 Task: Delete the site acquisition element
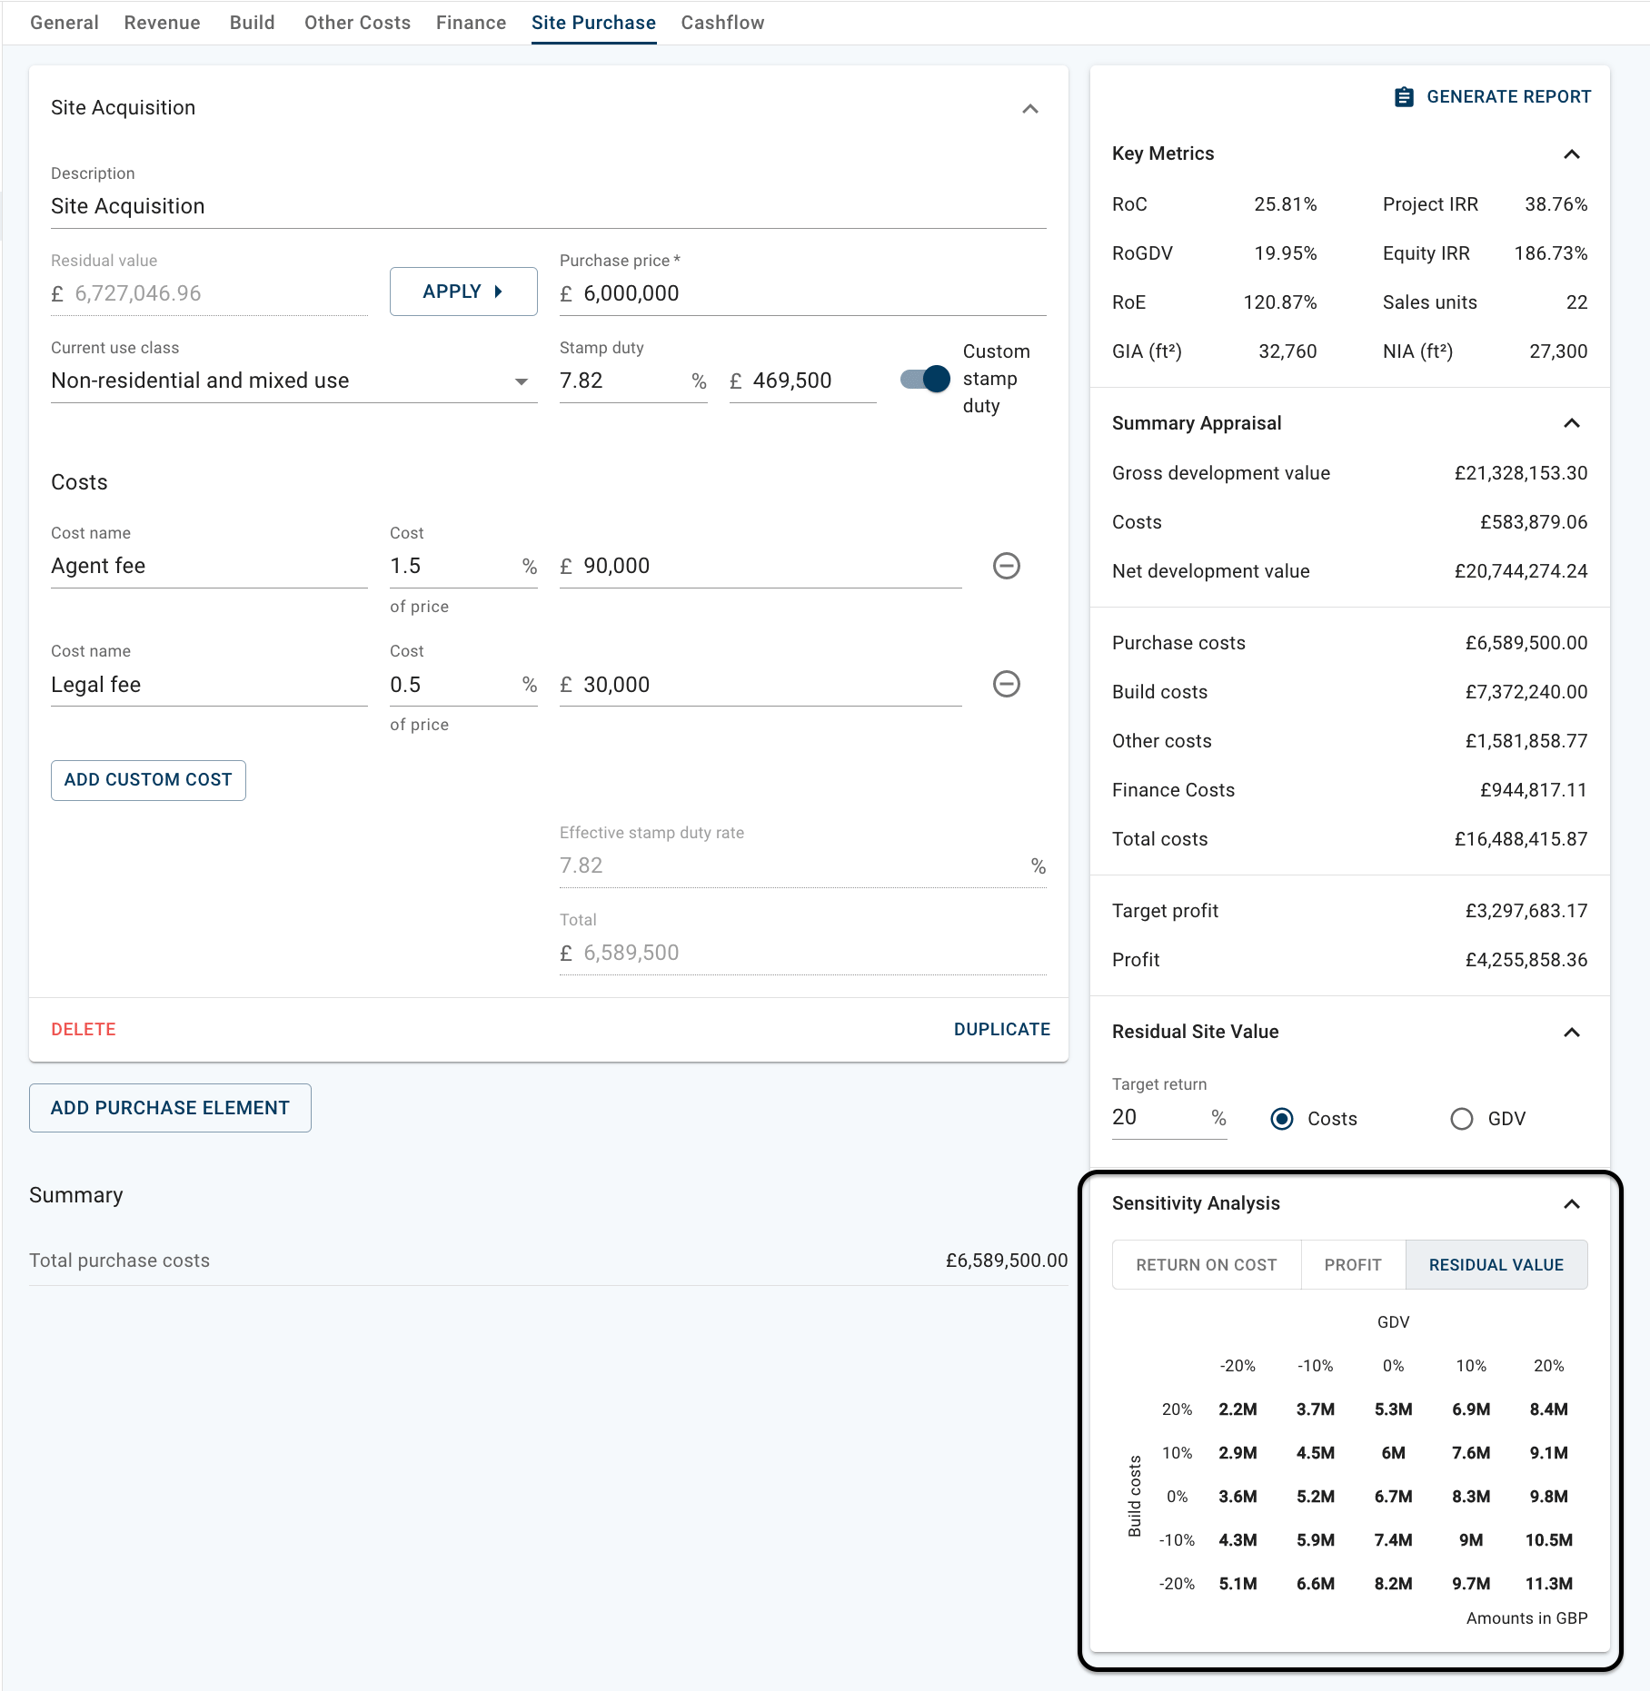tap(83, 1029)
